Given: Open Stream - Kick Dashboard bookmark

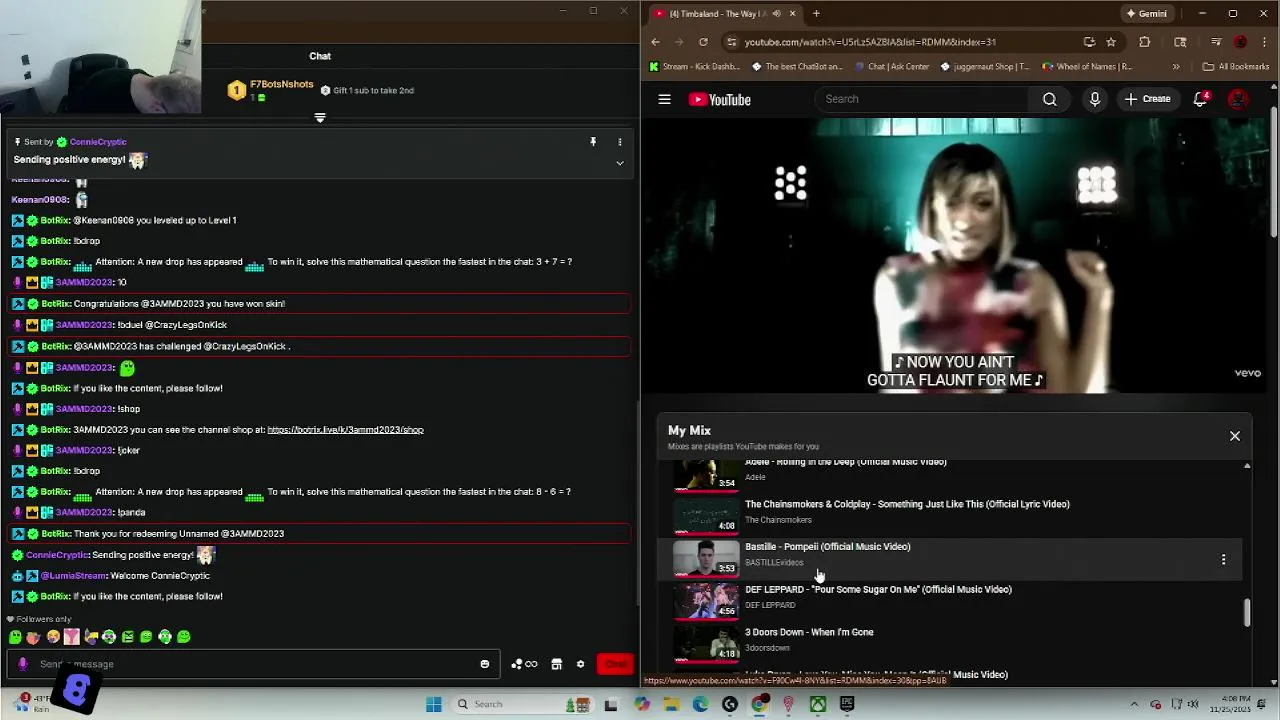Looking at the screenshot, I should tap(693, 67).
